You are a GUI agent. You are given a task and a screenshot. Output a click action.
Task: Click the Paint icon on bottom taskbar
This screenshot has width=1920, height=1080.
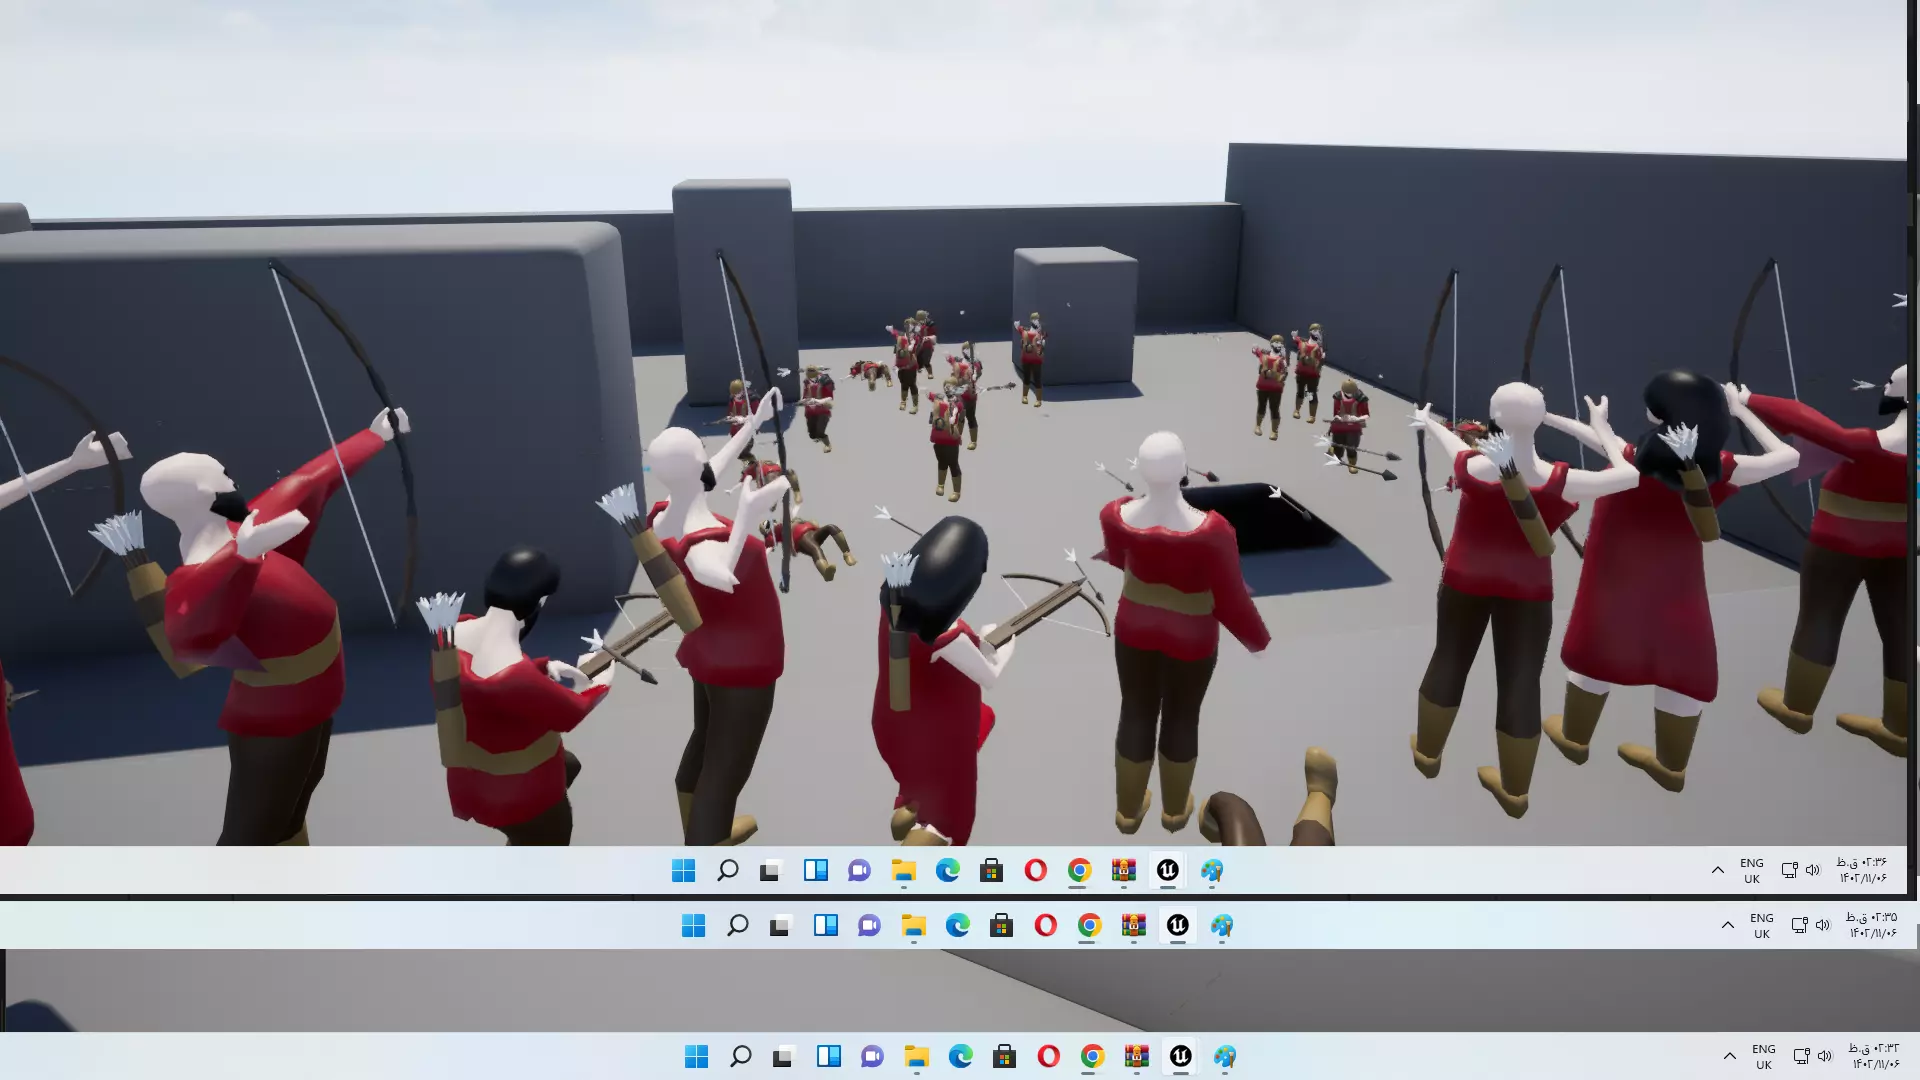1225,1056
